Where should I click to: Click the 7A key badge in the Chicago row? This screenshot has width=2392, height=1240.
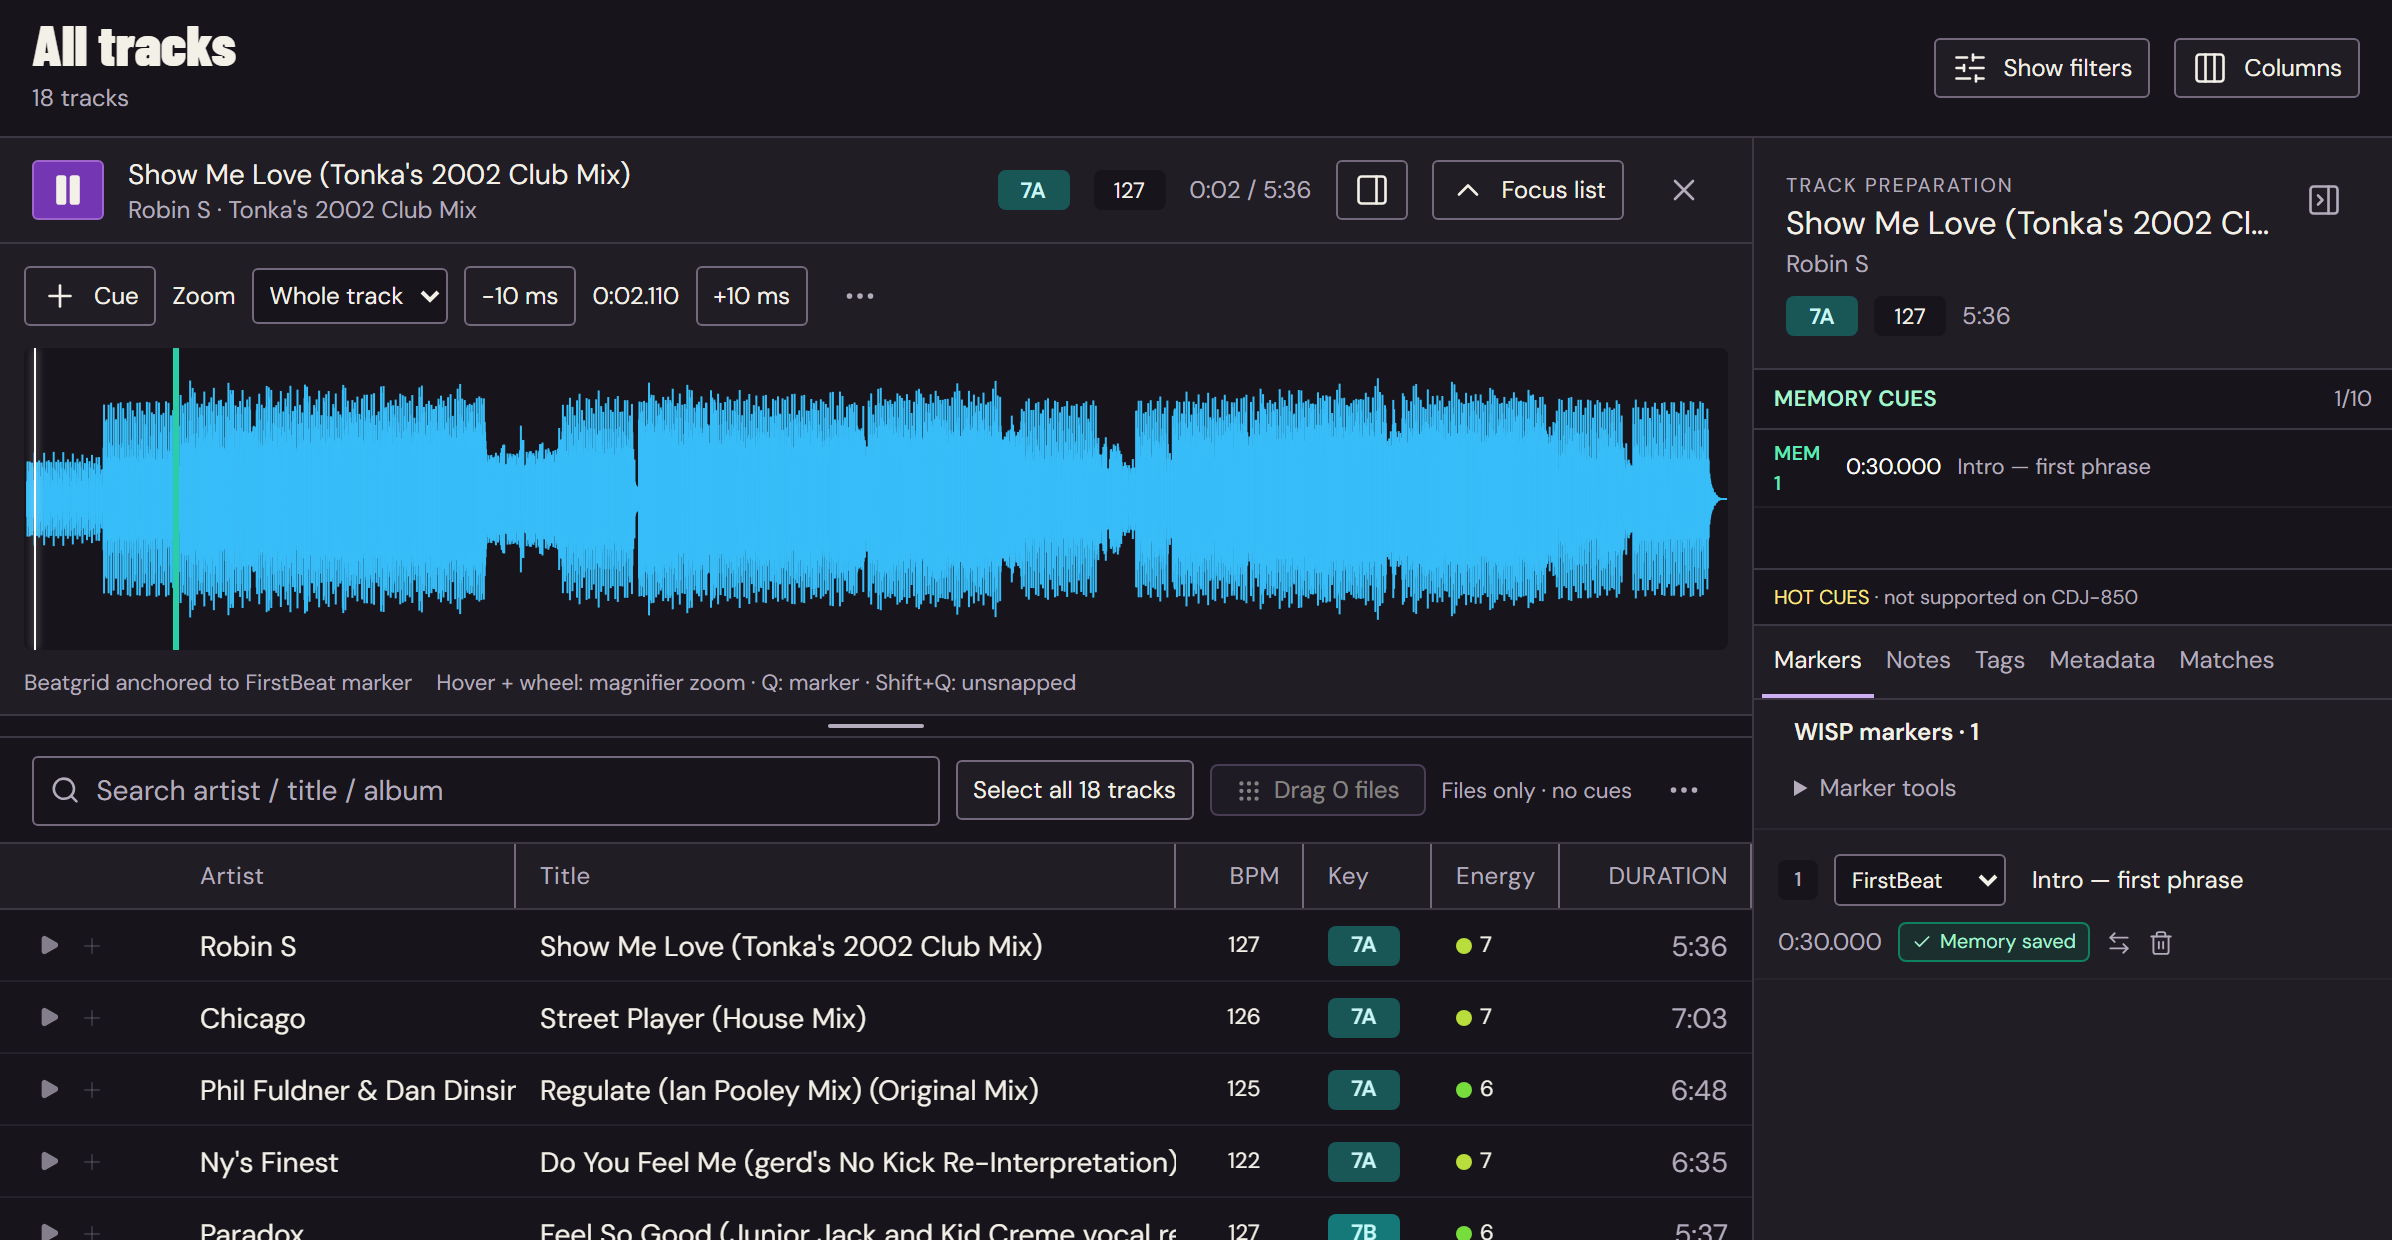[1364, 1017]
